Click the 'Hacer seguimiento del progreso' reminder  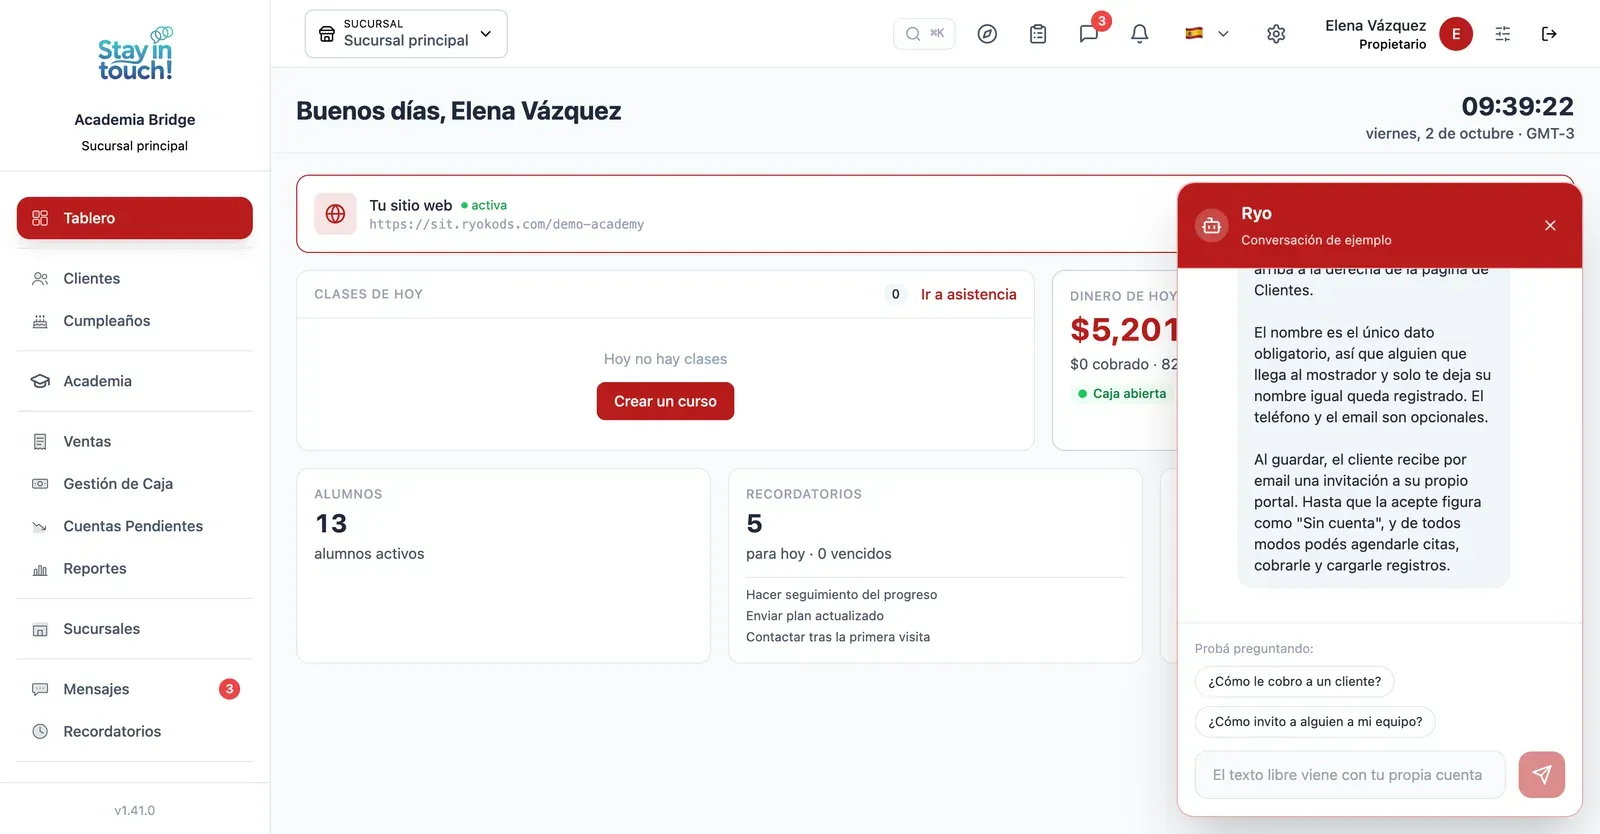(x=841, y=595)
